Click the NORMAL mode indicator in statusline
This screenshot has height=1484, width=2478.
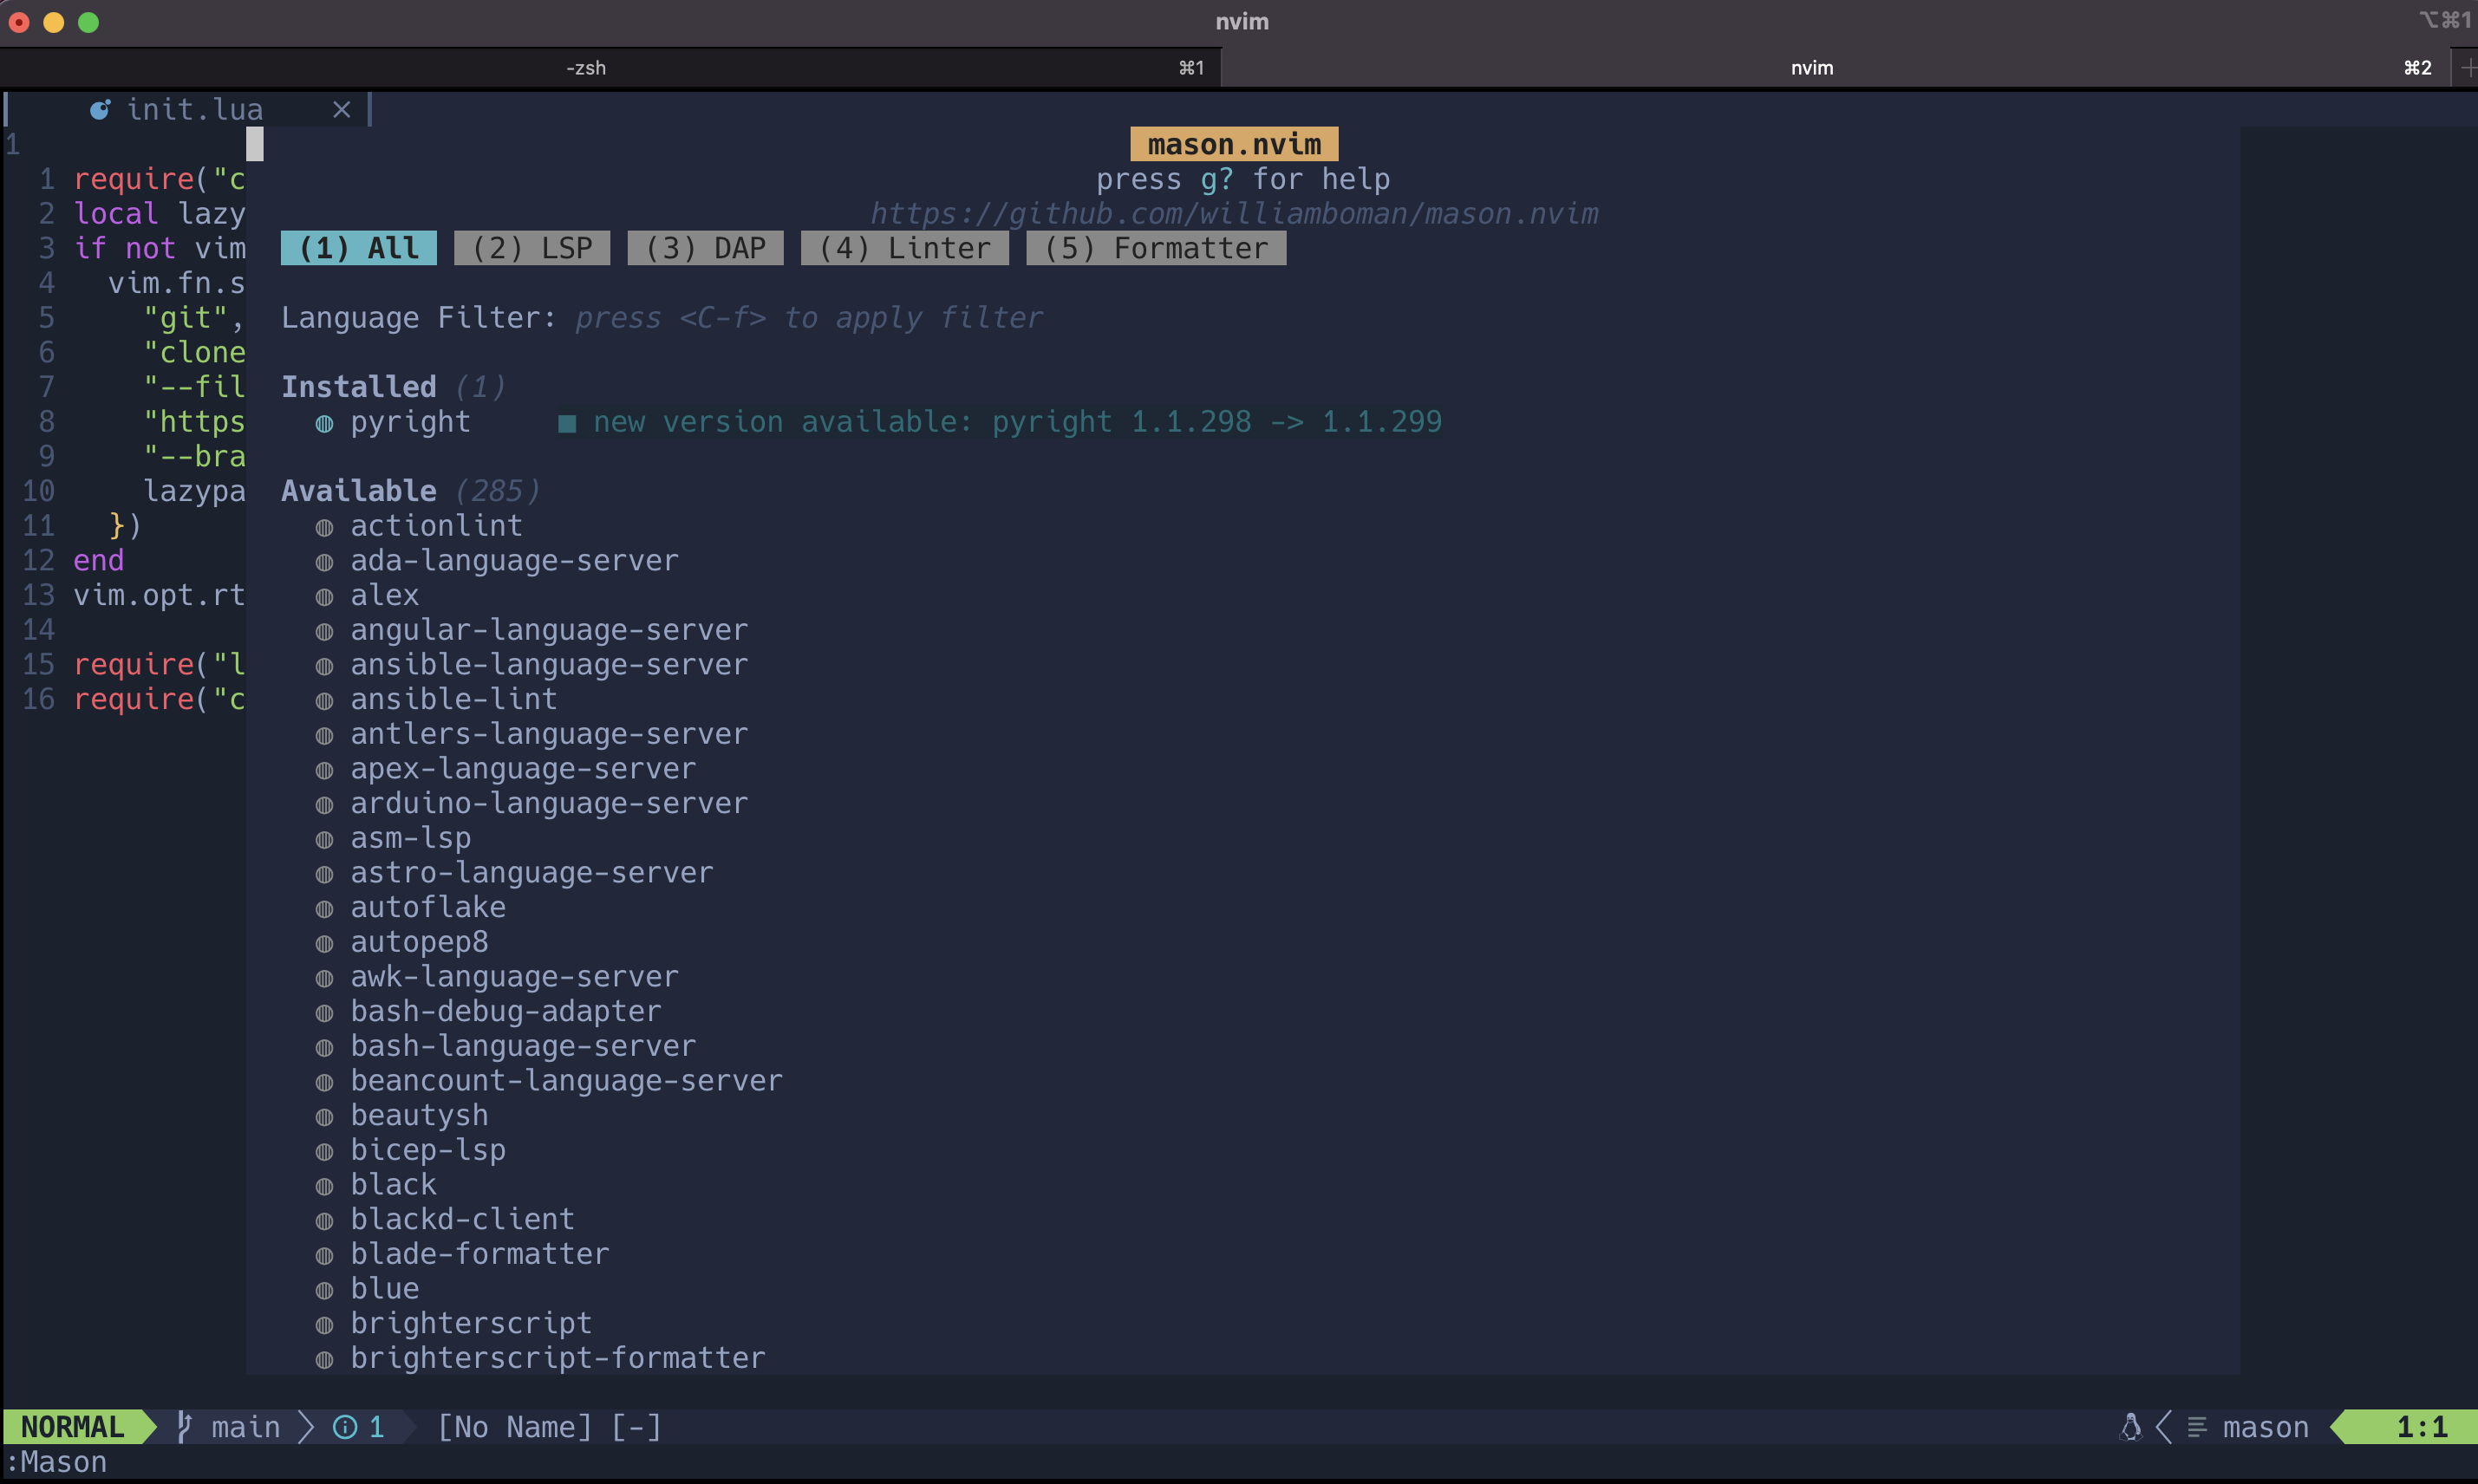(72, 1426)
